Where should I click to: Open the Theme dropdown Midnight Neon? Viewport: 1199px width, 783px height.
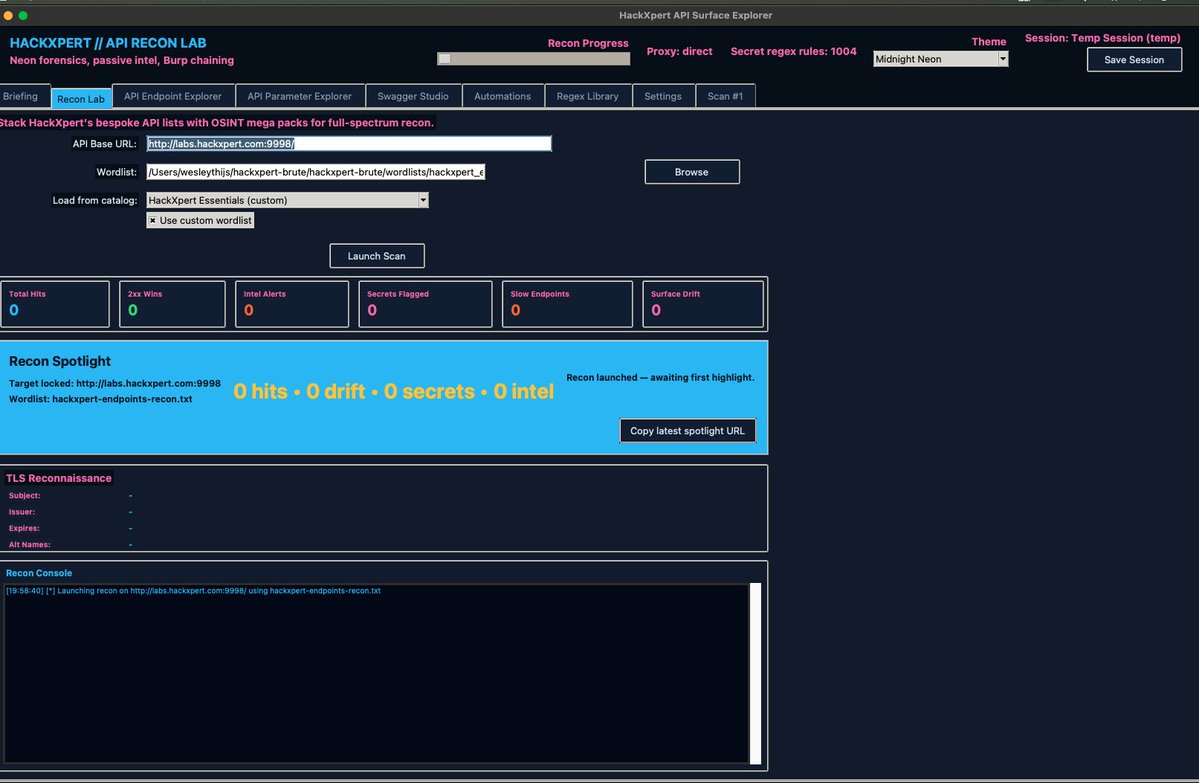click(x=940, y=59)
